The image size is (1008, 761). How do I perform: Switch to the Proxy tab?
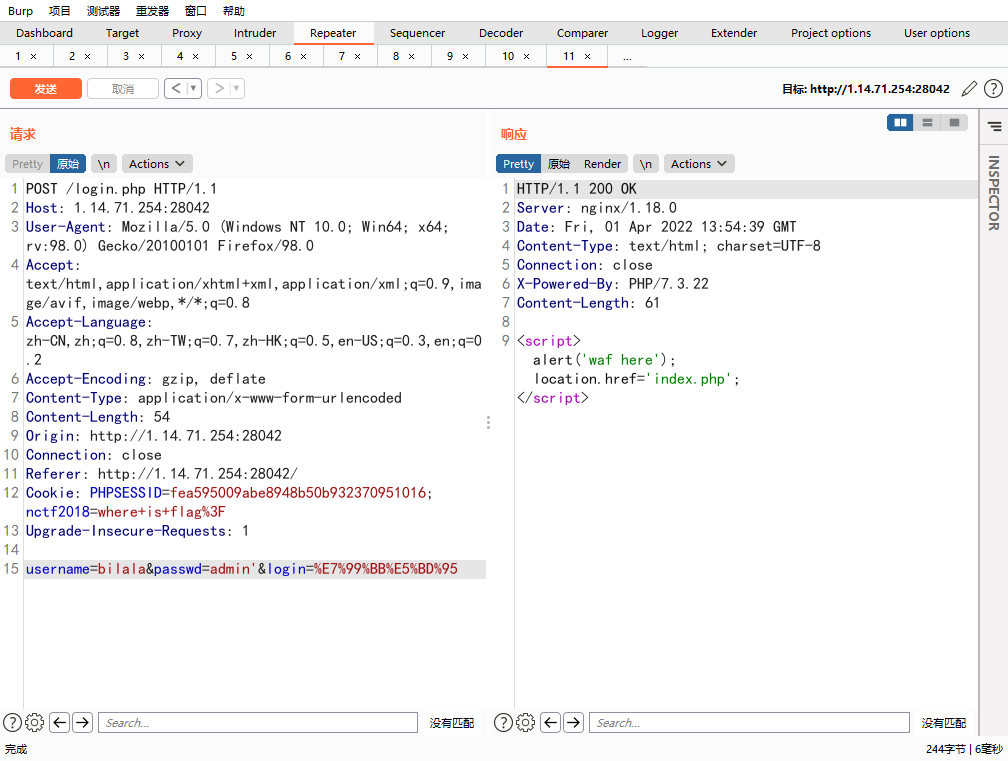tap(187, 33)
